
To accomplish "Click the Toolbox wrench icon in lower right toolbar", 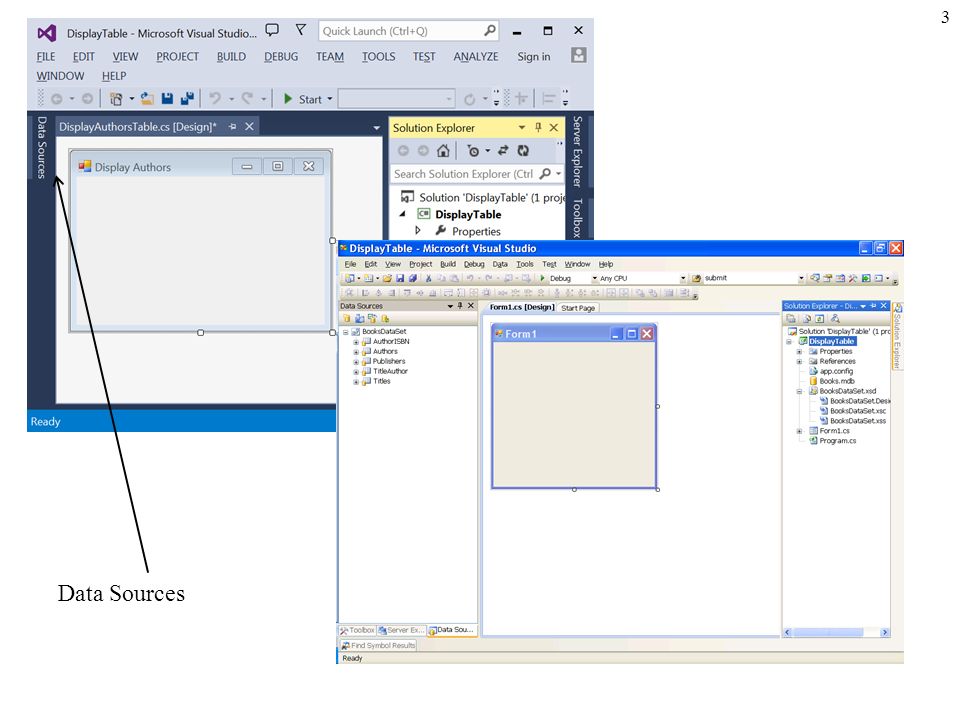I will pyautogui.click(x=853, y=278).
